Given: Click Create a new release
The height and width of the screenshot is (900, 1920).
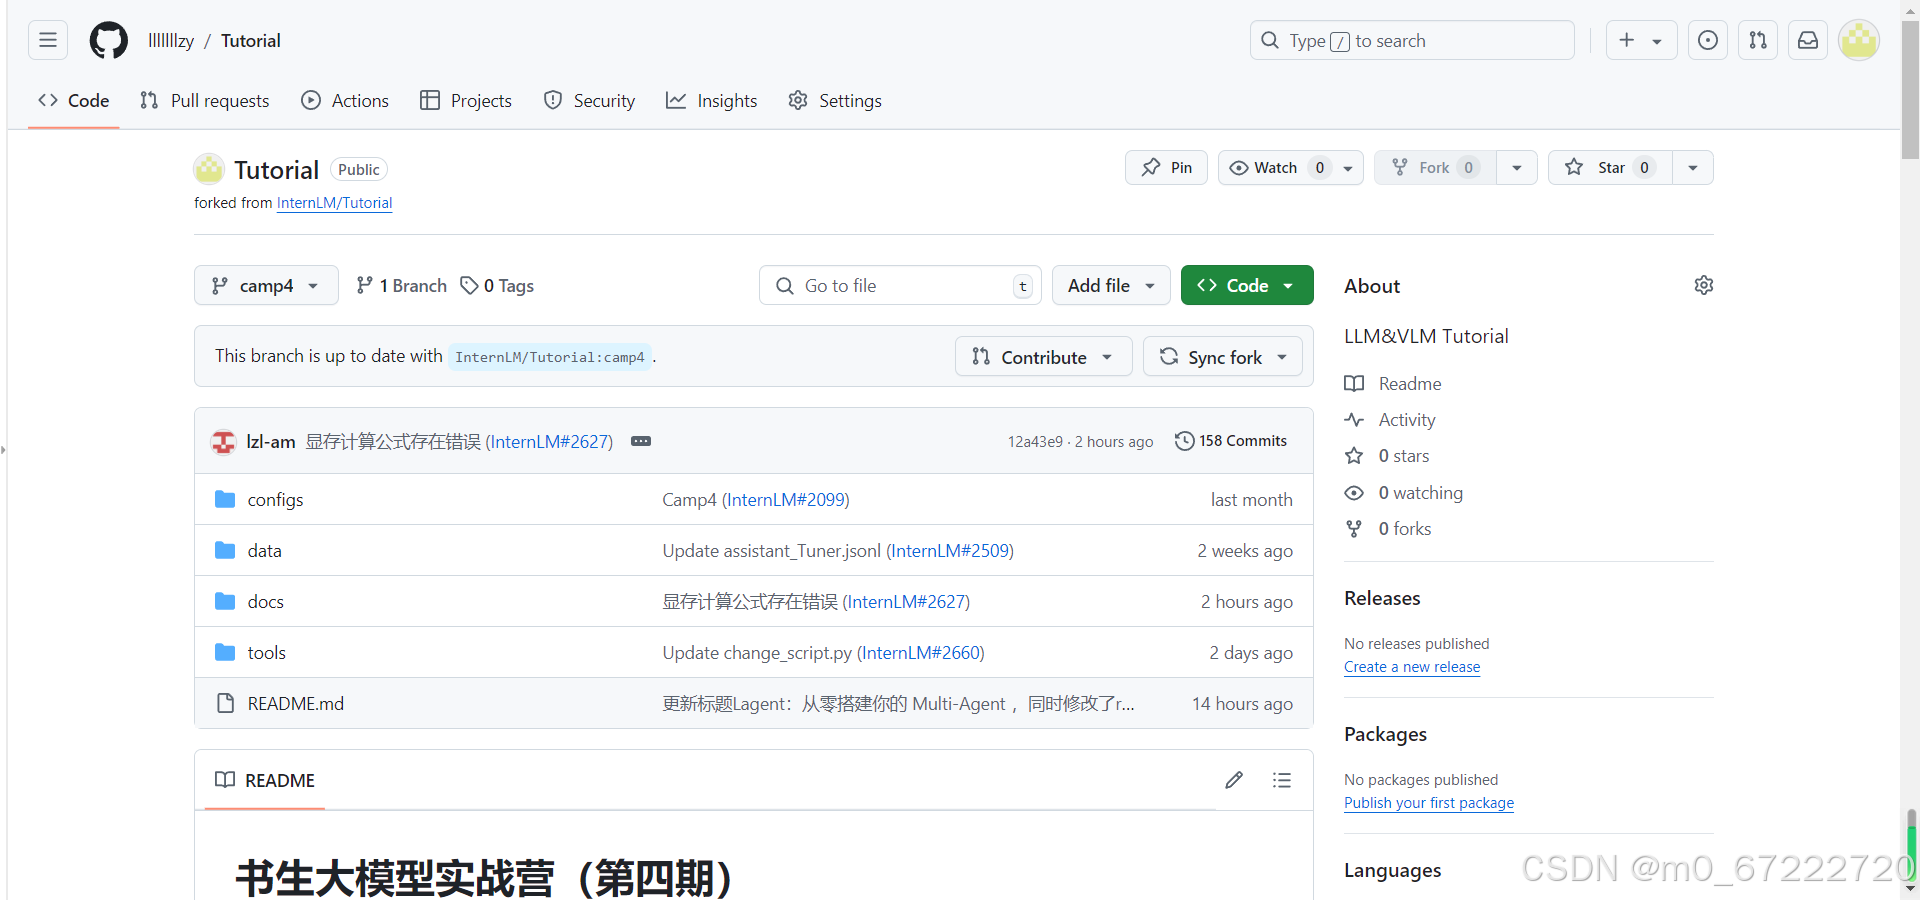Looking at the screenshot, I should coord(1412,667).
